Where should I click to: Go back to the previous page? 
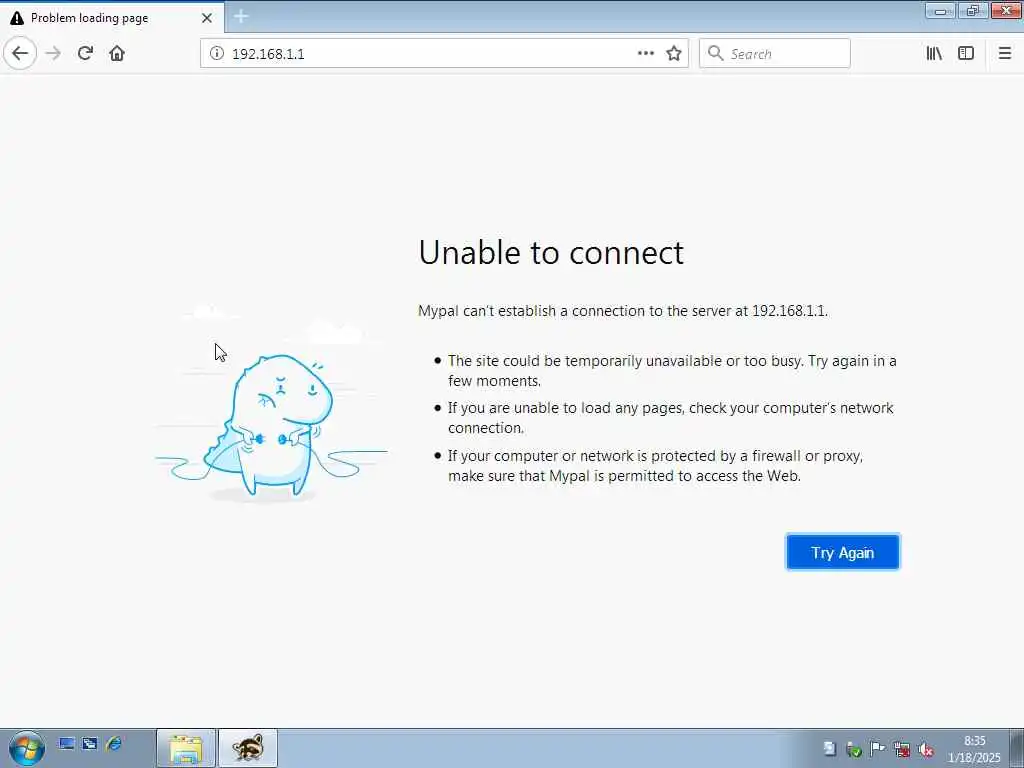20,53
